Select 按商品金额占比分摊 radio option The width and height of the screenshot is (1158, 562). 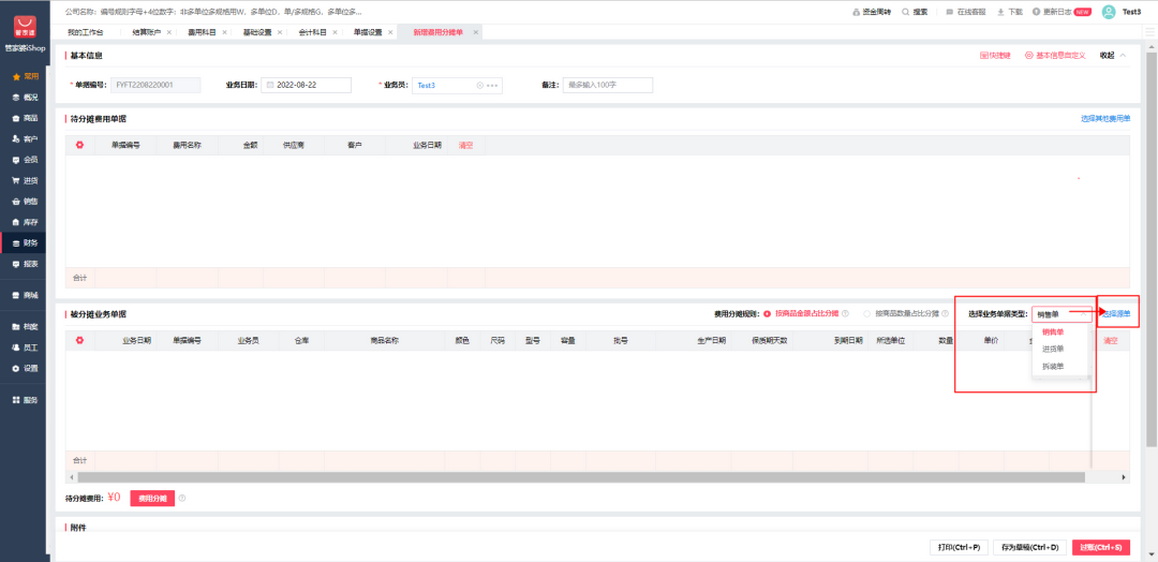[x=768, y=314]
